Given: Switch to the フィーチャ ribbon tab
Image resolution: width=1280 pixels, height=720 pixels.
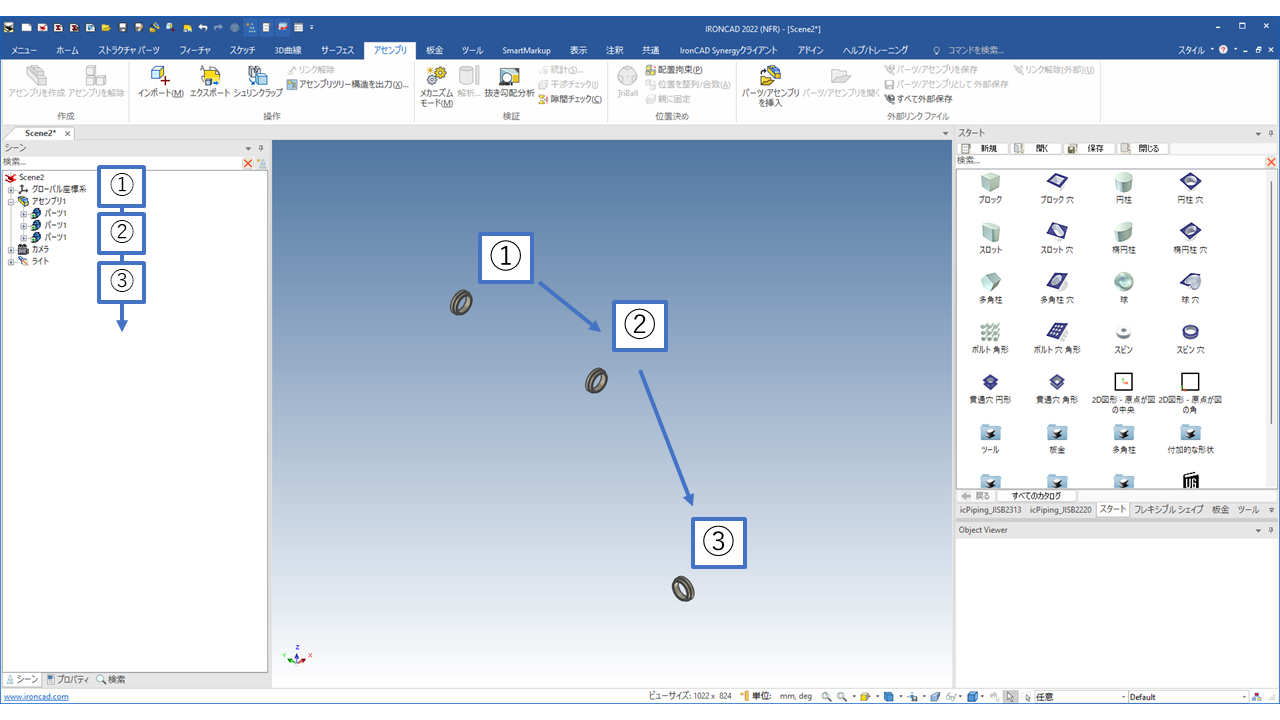Looking at the screenshot, I should point(194,50).
